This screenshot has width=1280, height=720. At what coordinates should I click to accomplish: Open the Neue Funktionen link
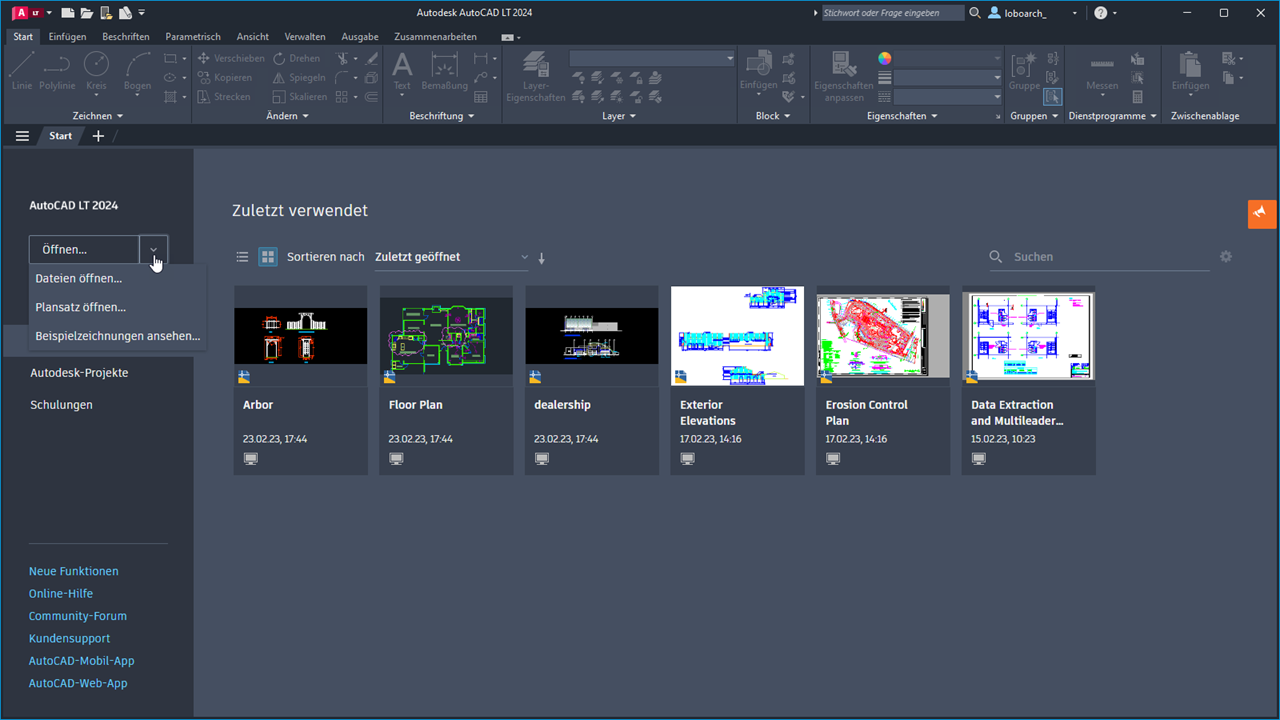point(74,572)
